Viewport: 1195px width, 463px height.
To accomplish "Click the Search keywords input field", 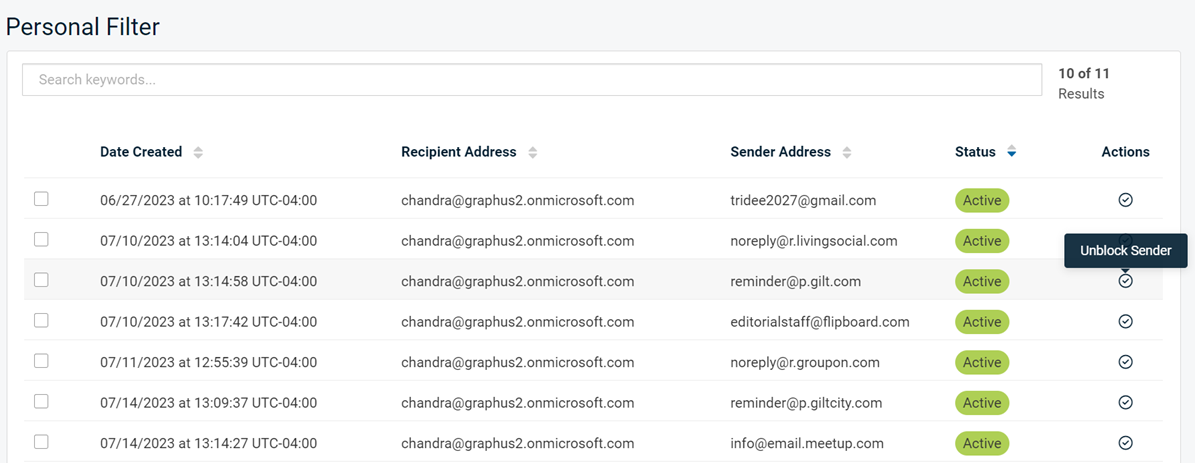I will [532, 79].
